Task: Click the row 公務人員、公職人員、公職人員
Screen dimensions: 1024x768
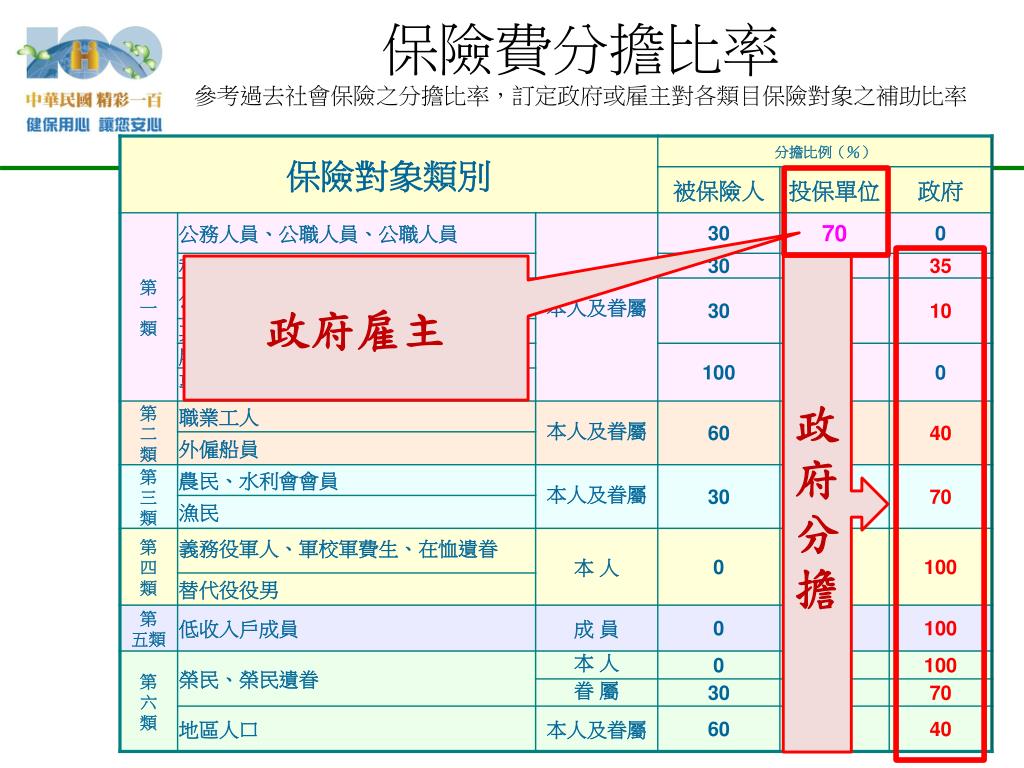Action: point(356,234)
